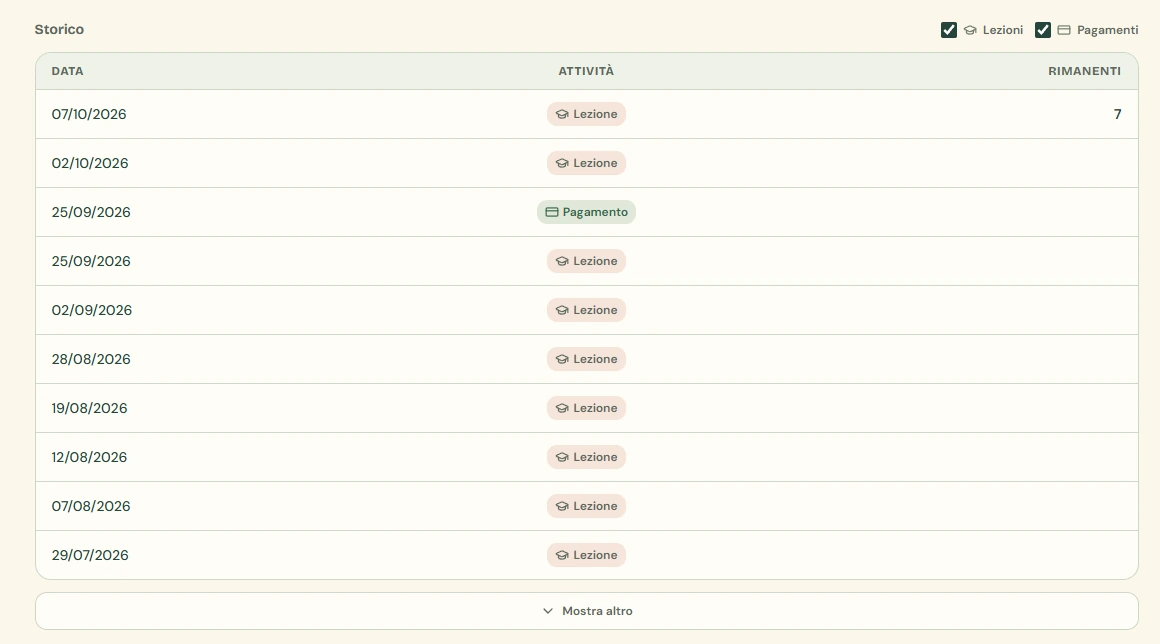The image size is (1160, 644).
Task: Select the date 29/07/2026
Action: [90, 555]
